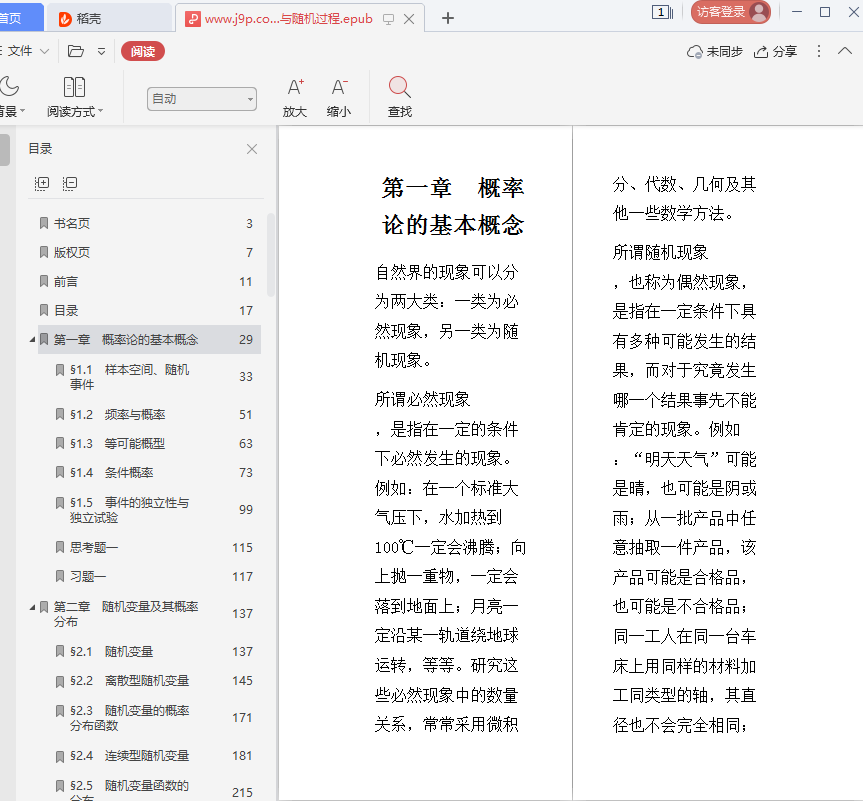The image size is (863, 801).
Task: Click the Zoom Out (缩小) icon
Action: 339,89
